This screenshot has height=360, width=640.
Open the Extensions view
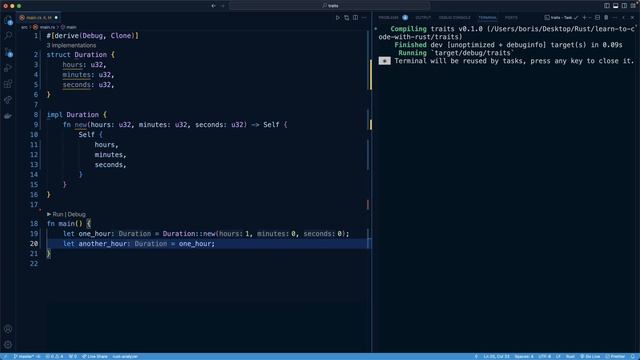click(8, 84)
